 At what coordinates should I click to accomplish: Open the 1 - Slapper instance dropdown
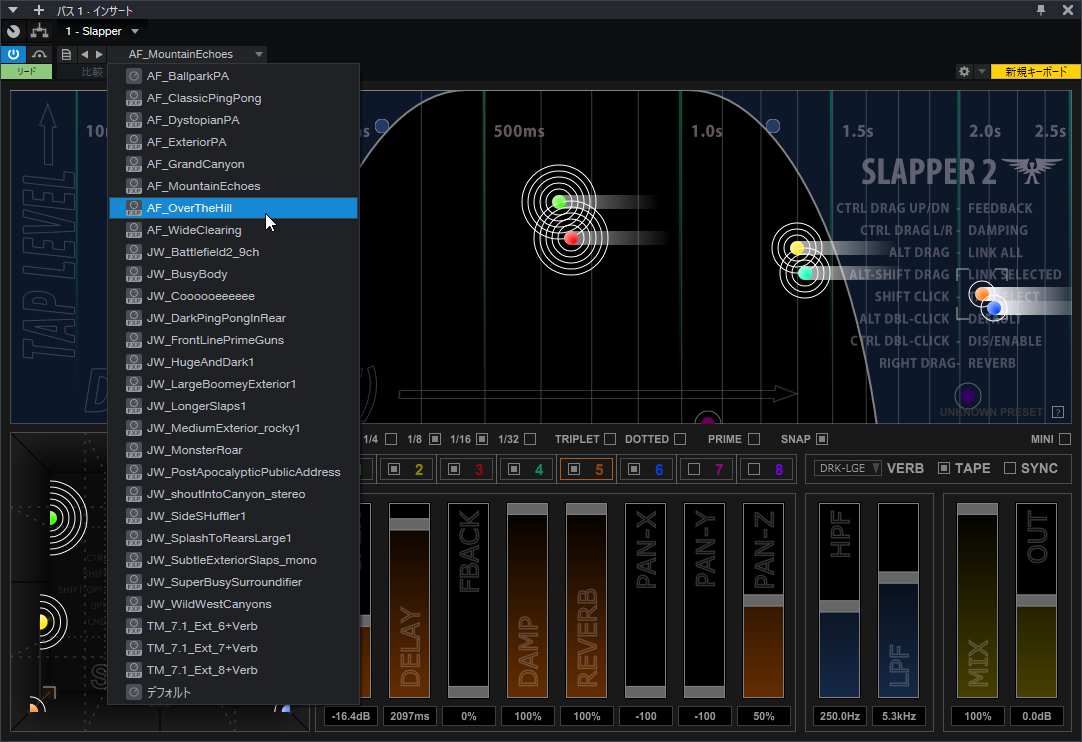[101, 31]
